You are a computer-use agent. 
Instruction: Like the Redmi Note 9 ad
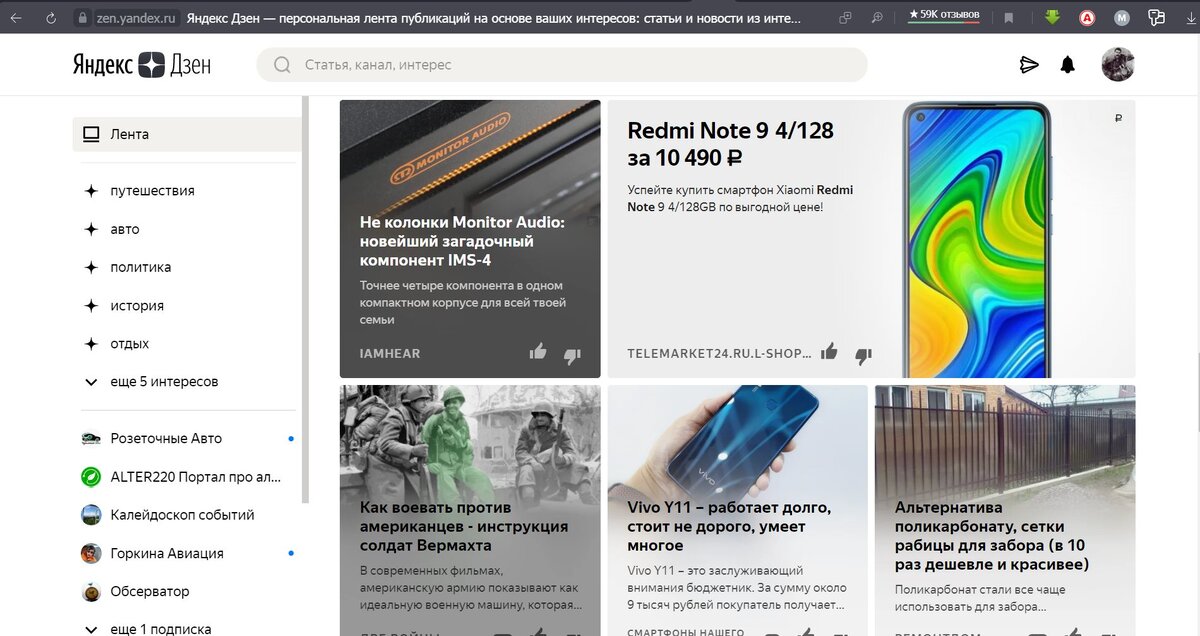pyautogui.click(x=829, y=352)
